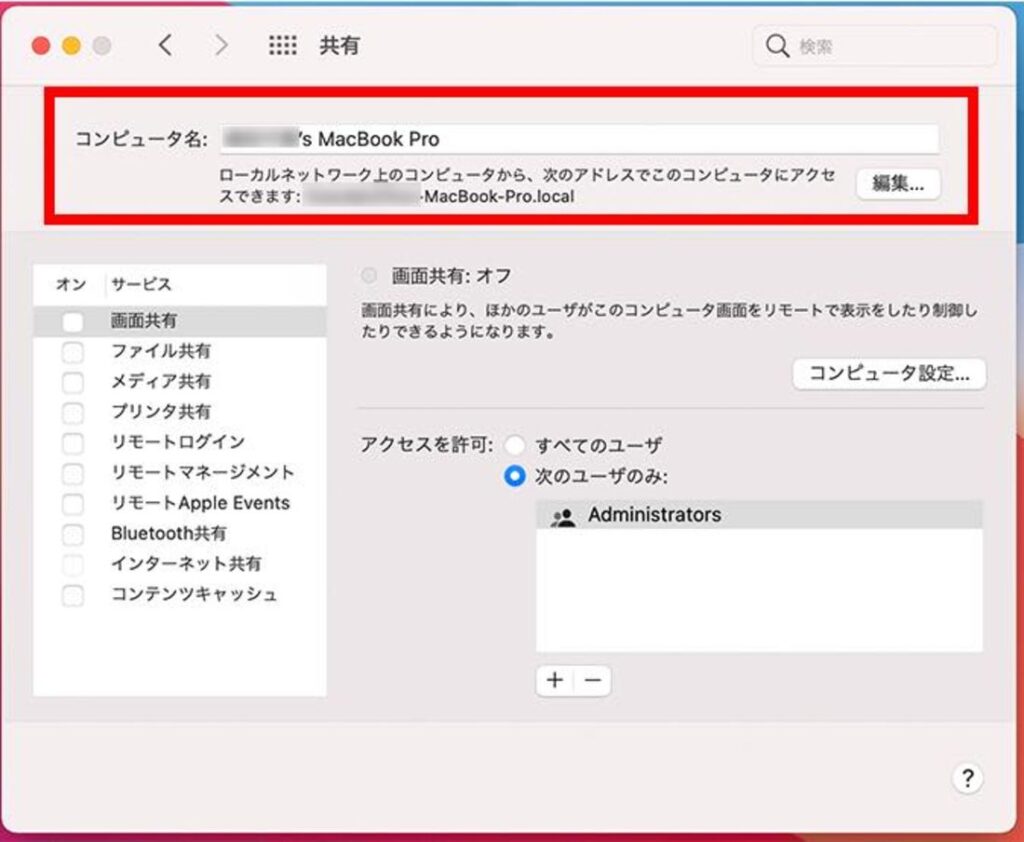
Task: Select メディア共有 service row
Action: click(180, 381)
